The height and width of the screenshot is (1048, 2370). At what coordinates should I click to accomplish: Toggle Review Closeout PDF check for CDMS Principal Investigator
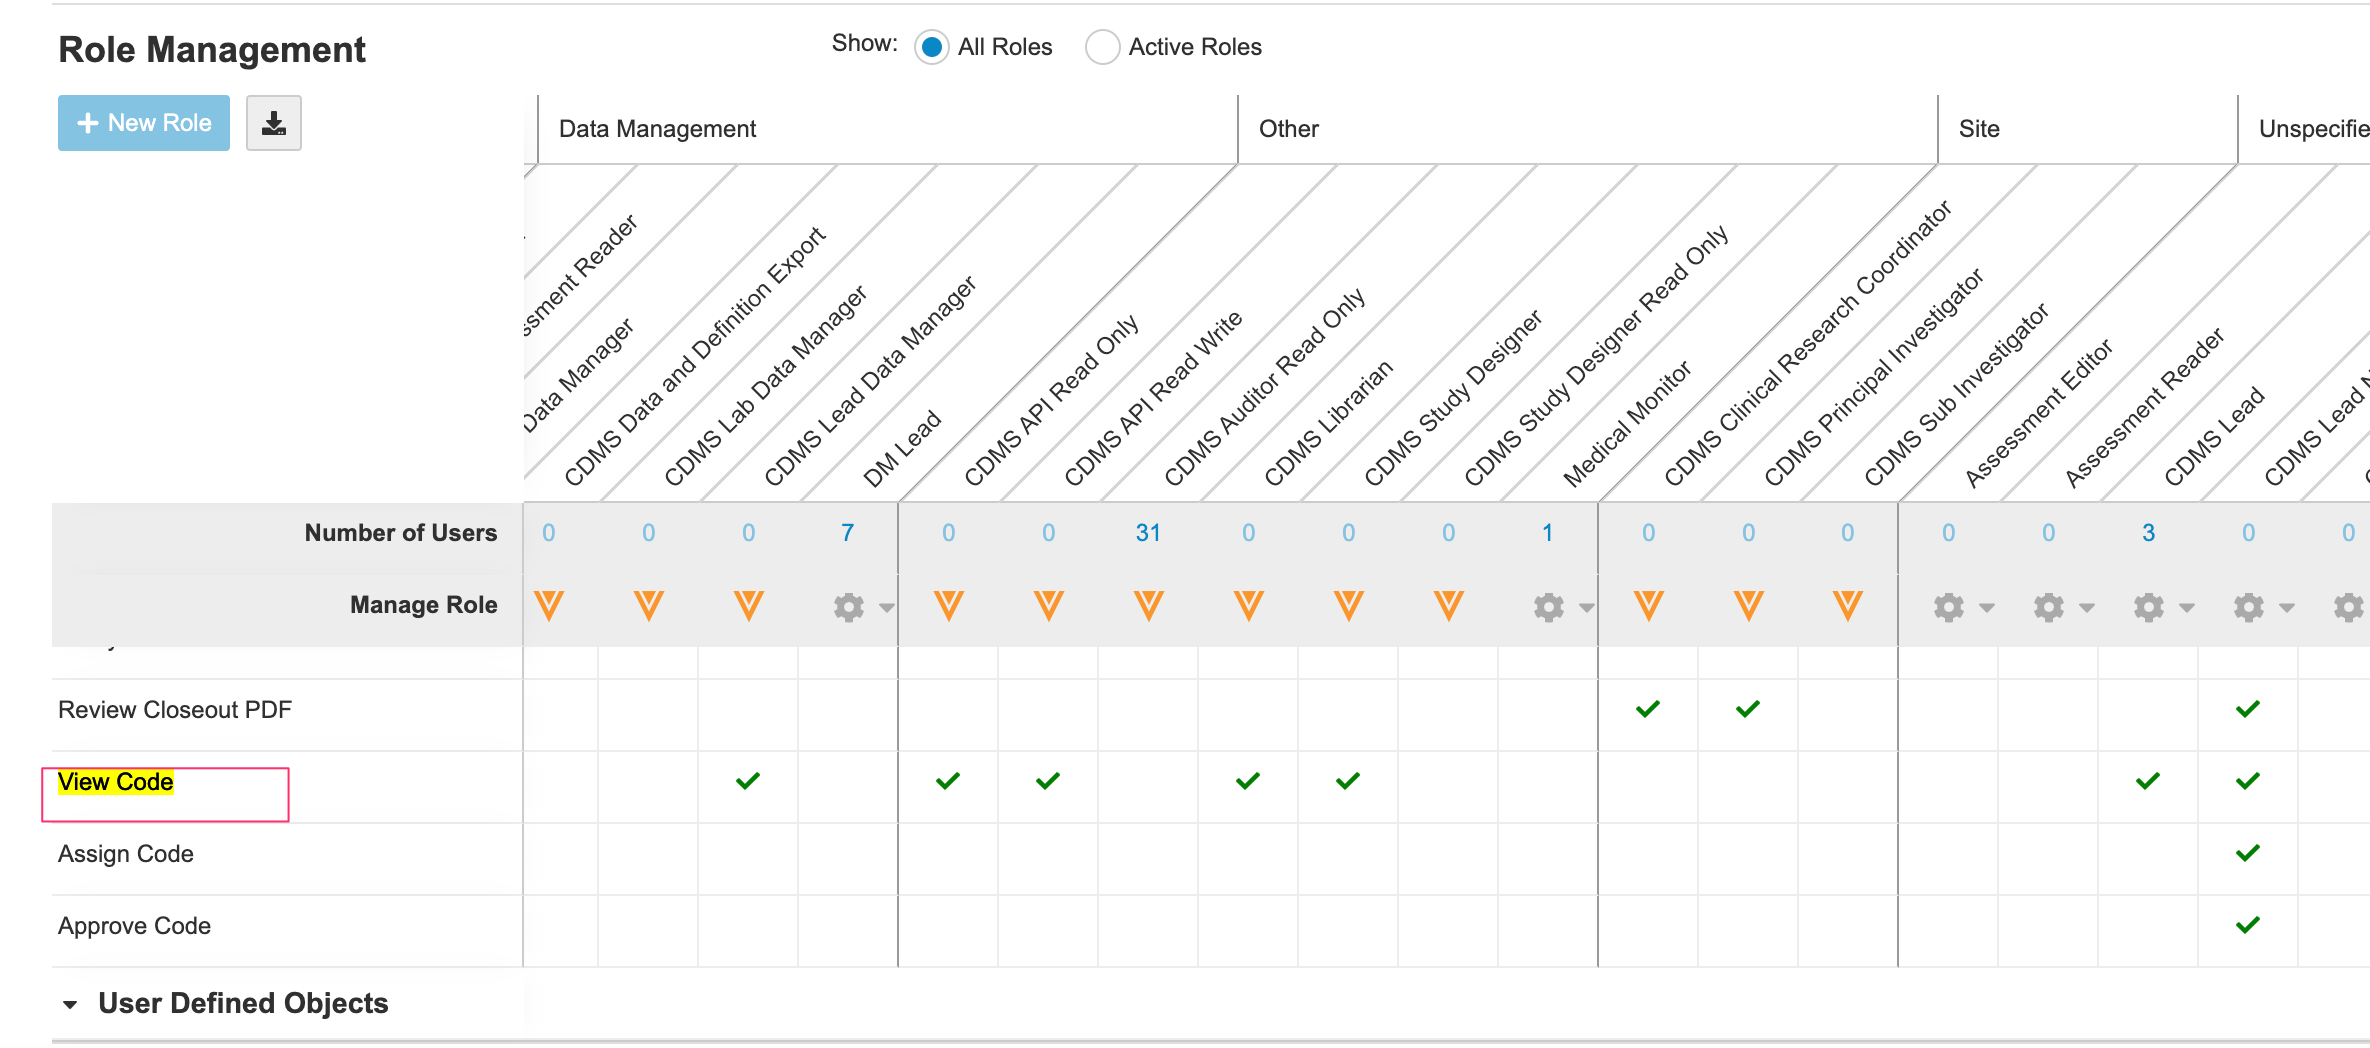[1748, 709]
